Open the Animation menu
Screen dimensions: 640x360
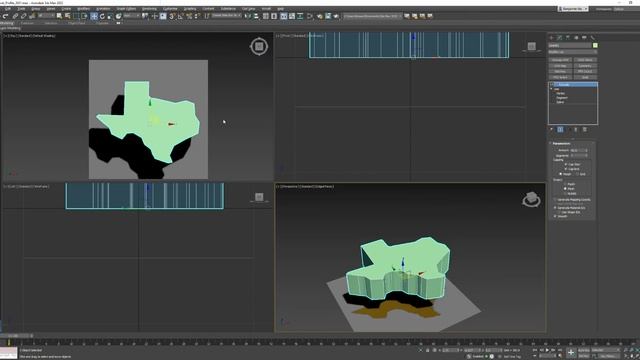103,9
